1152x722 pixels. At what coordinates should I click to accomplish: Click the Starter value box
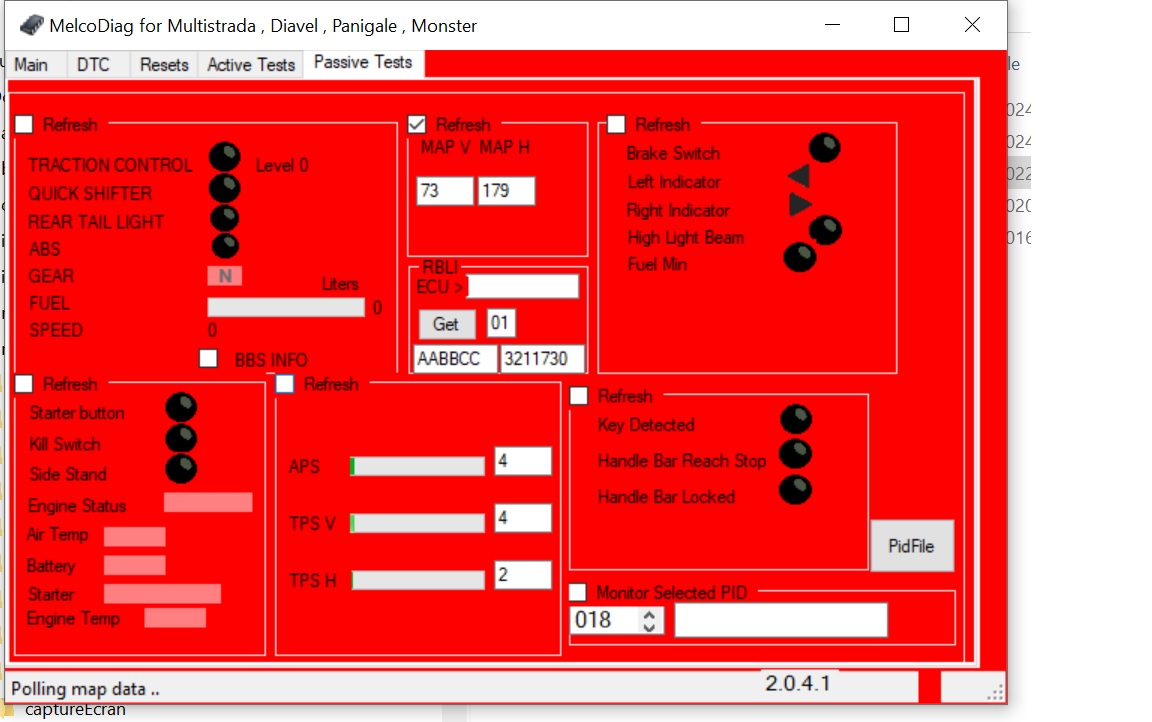click(x=162, y=593)
